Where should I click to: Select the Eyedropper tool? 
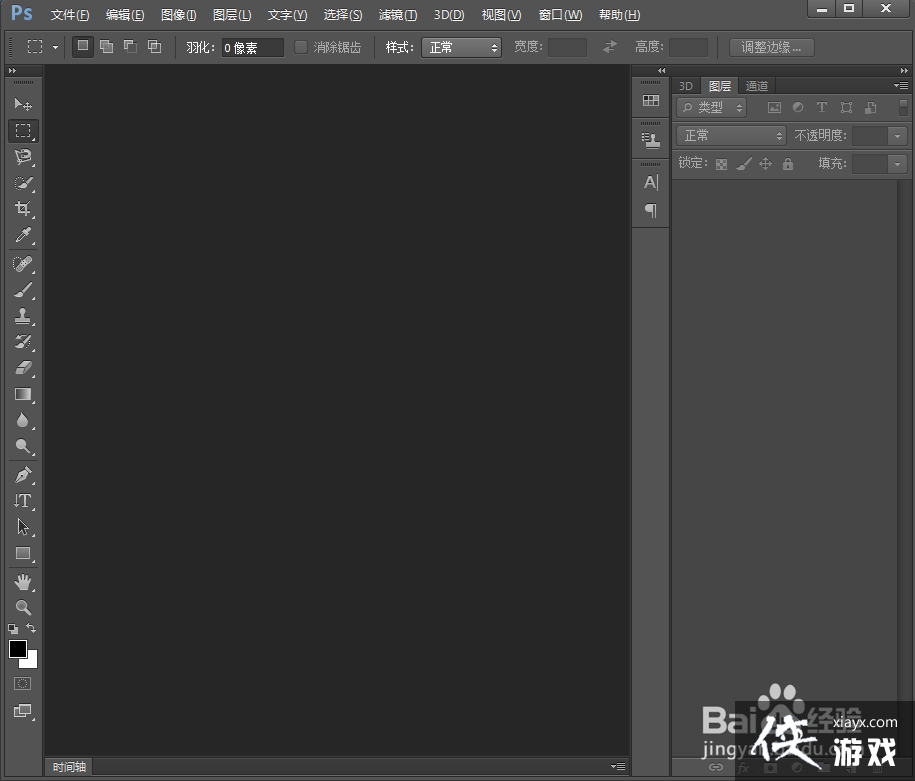pyautogui.click(x=23, y=236)
